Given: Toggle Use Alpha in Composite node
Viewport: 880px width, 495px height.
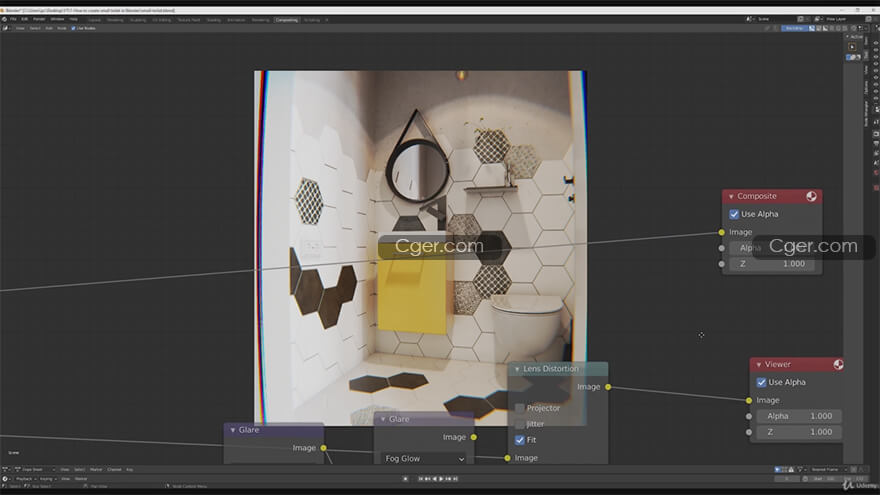Looking at the screenshot, I should [734, 214].
